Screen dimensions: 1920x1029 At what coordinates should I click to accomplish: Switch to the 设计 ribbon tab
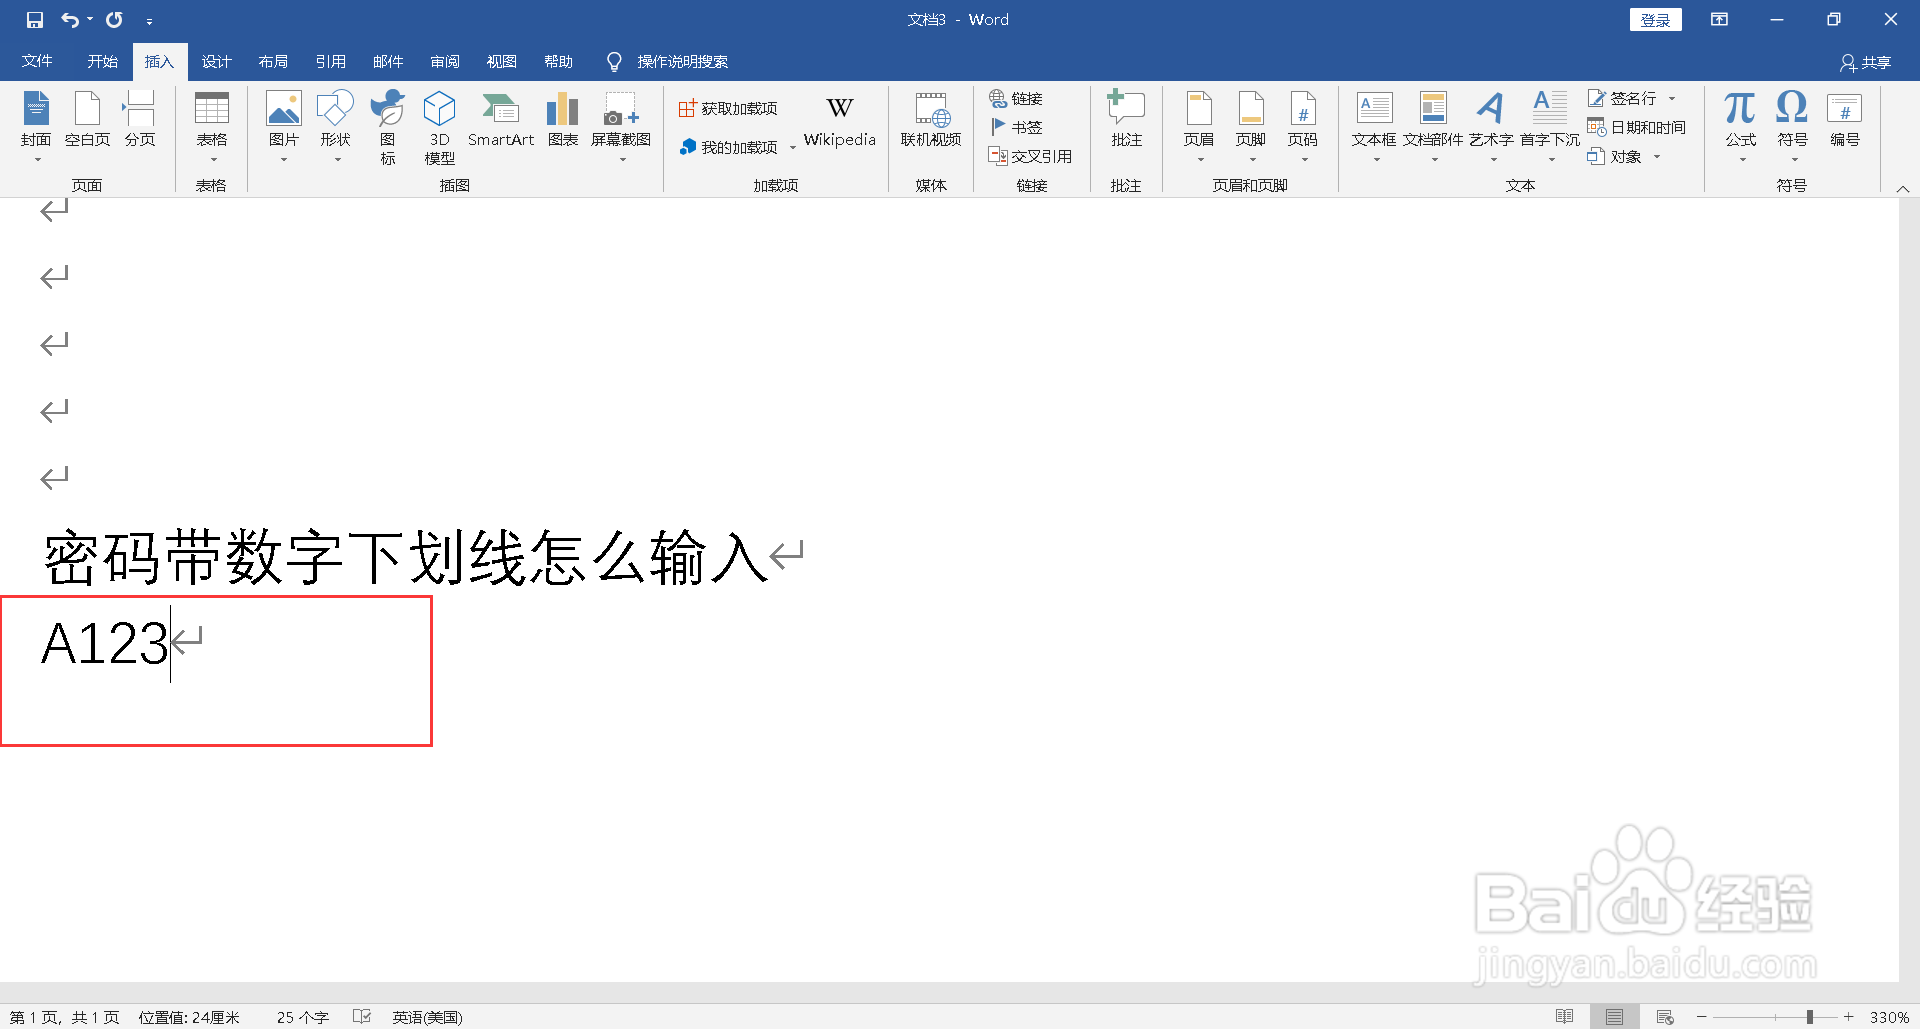[x=216, y=61]
